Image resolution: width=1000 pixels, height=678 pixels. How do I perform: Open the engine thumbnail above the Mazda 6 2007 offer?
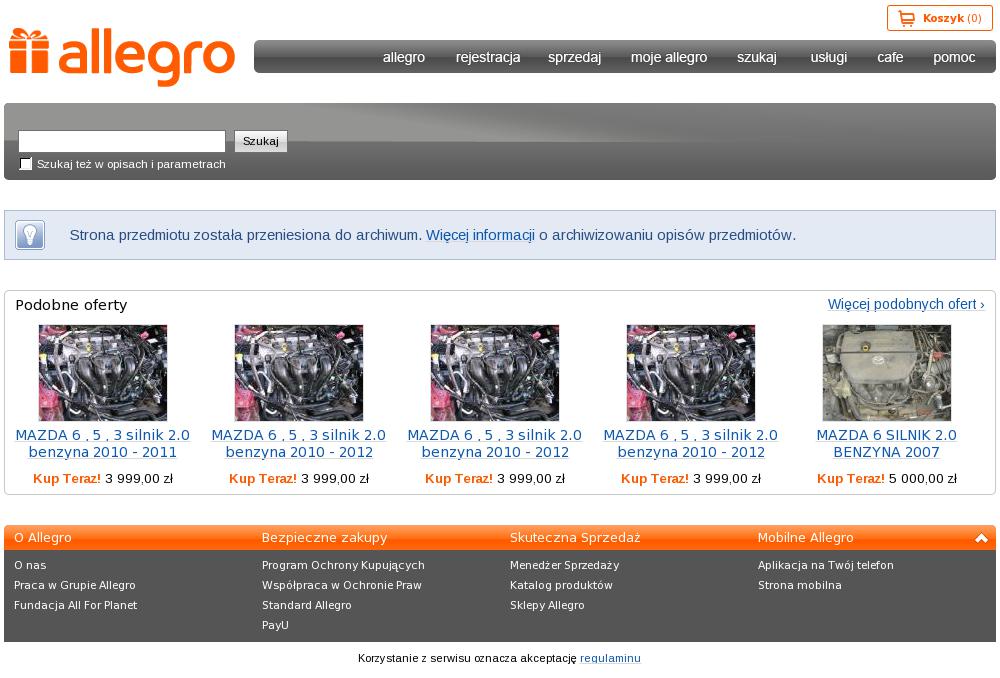click(x=886, y=372)
